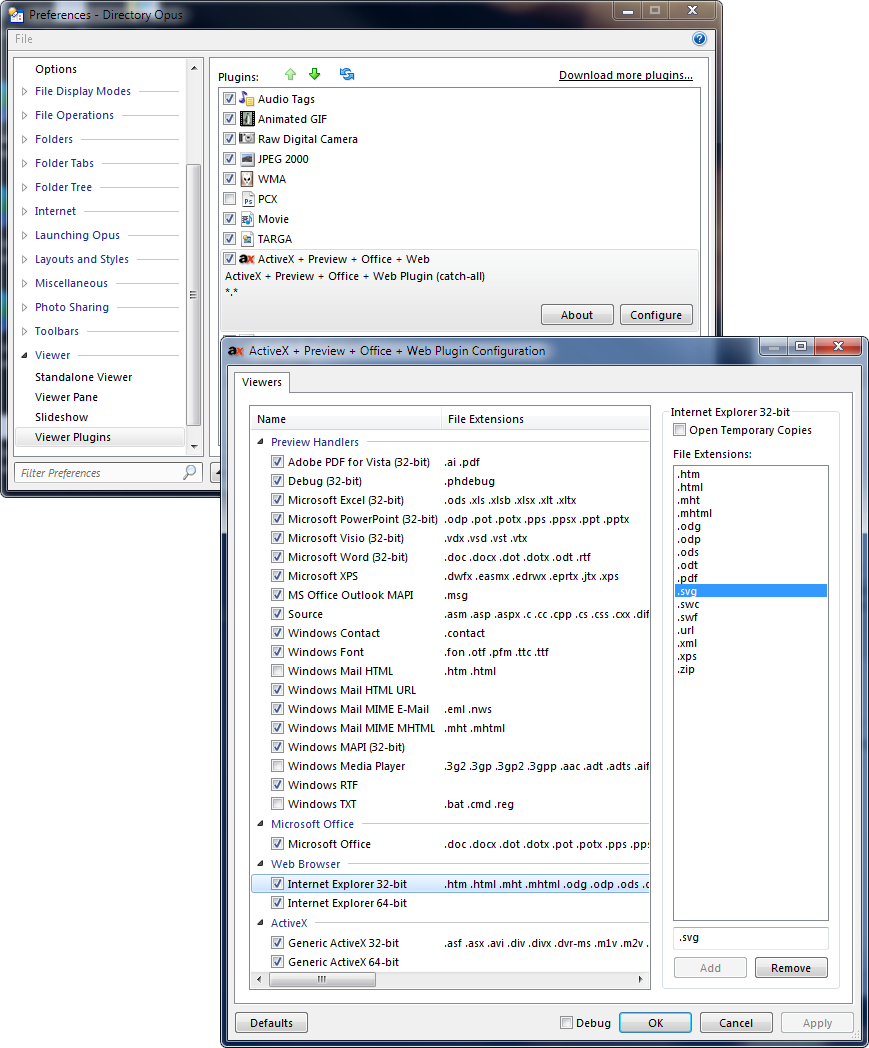Uncheck Generic ActiveX 32-bit checkbox
Image resolution: width=869 pixels, height=1048 pixels.
click(277, 943)
